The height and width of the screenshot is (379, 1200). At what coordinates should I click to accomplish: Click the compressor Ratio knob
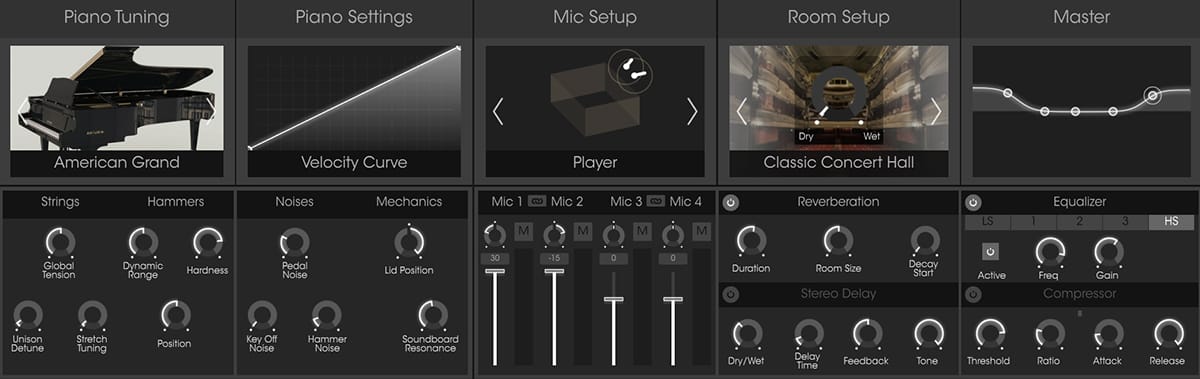[x=1050, y=334]
